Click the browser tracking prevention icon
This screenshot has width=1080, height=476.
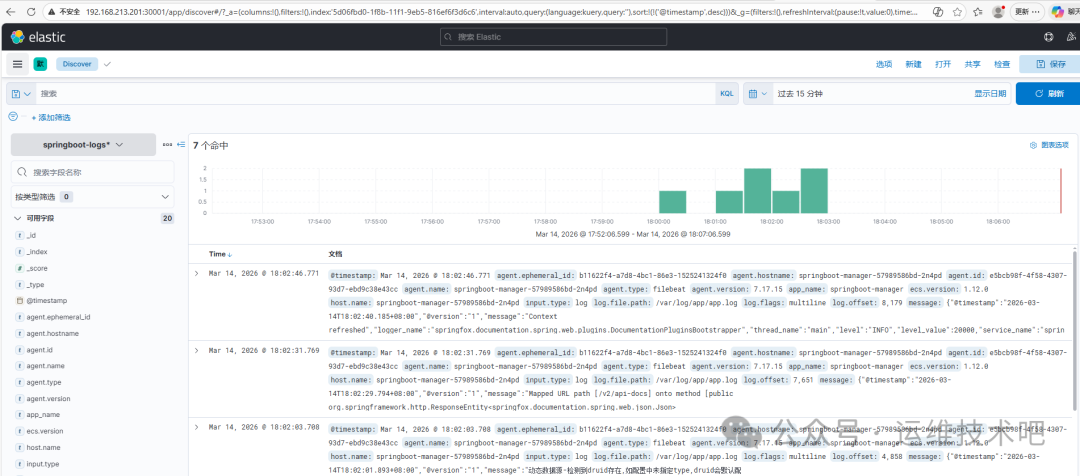pos(937,12)
